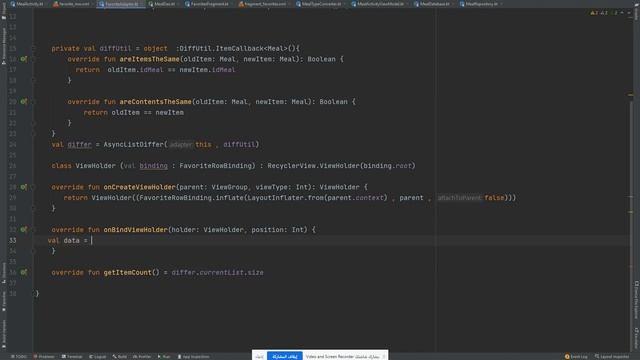
Task: Click override gutter icon beside onCreateViewHolder
Action: tap(24, 187)
